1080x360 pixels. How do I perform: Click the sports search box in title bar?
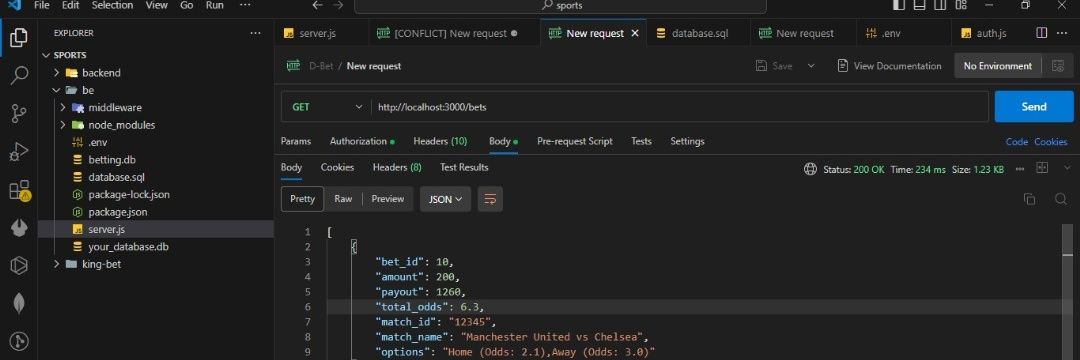[x=560, y=6]
